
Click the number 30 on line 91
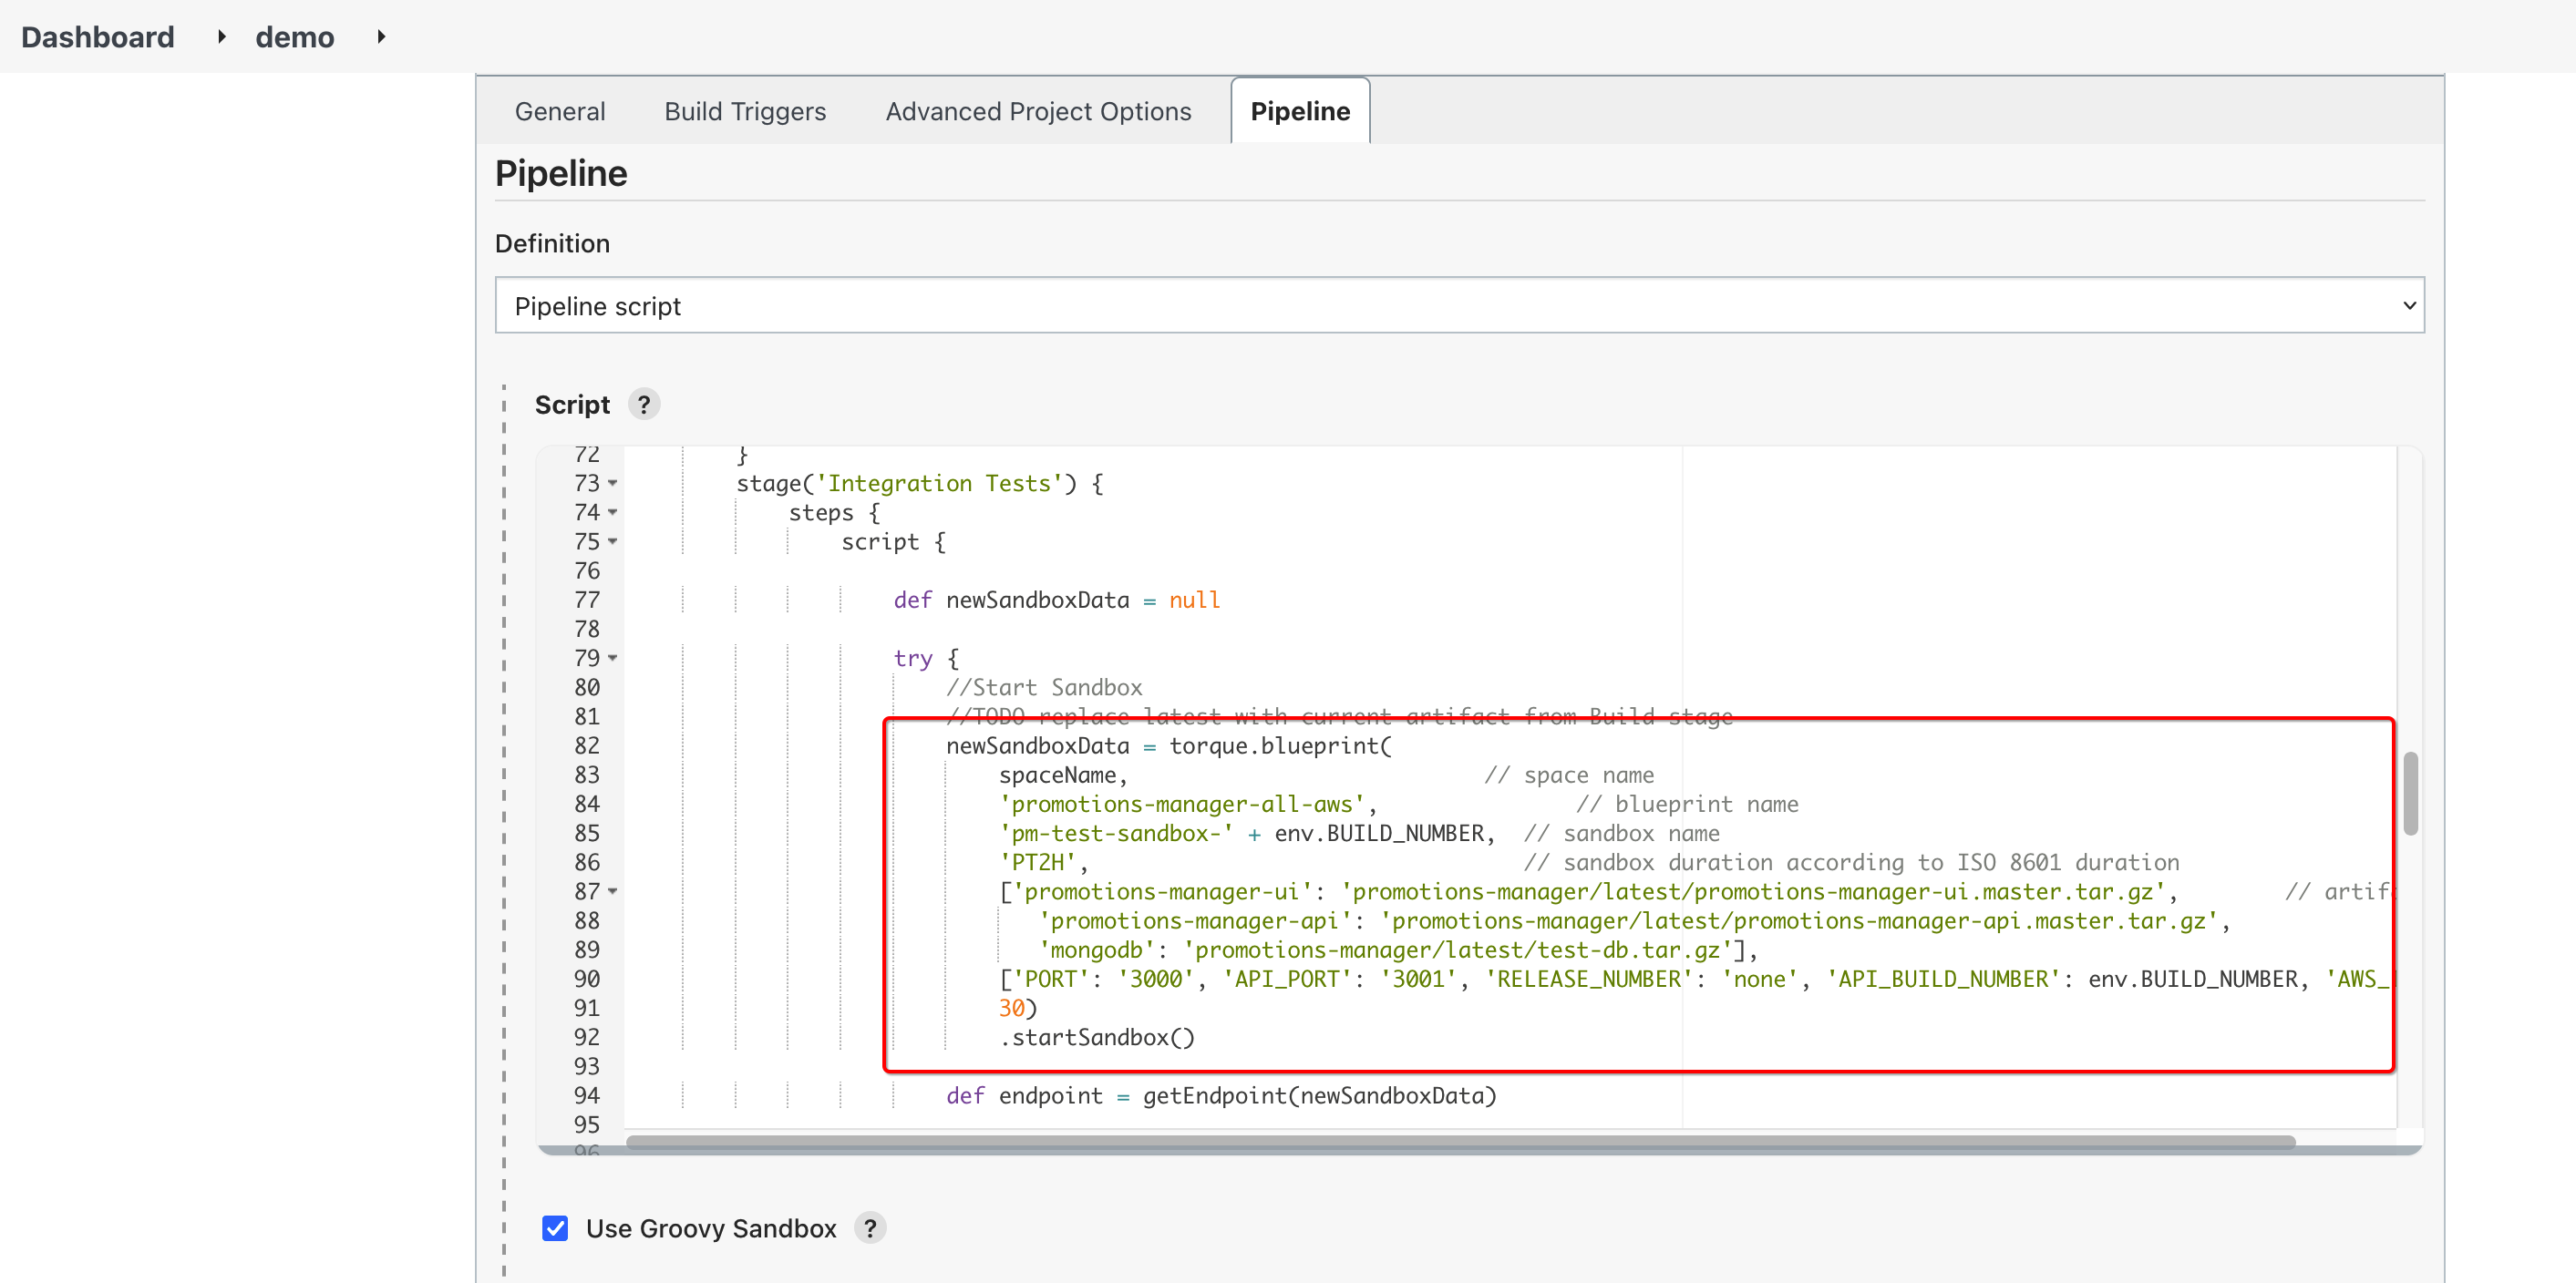click(x=1011, y=1008)
